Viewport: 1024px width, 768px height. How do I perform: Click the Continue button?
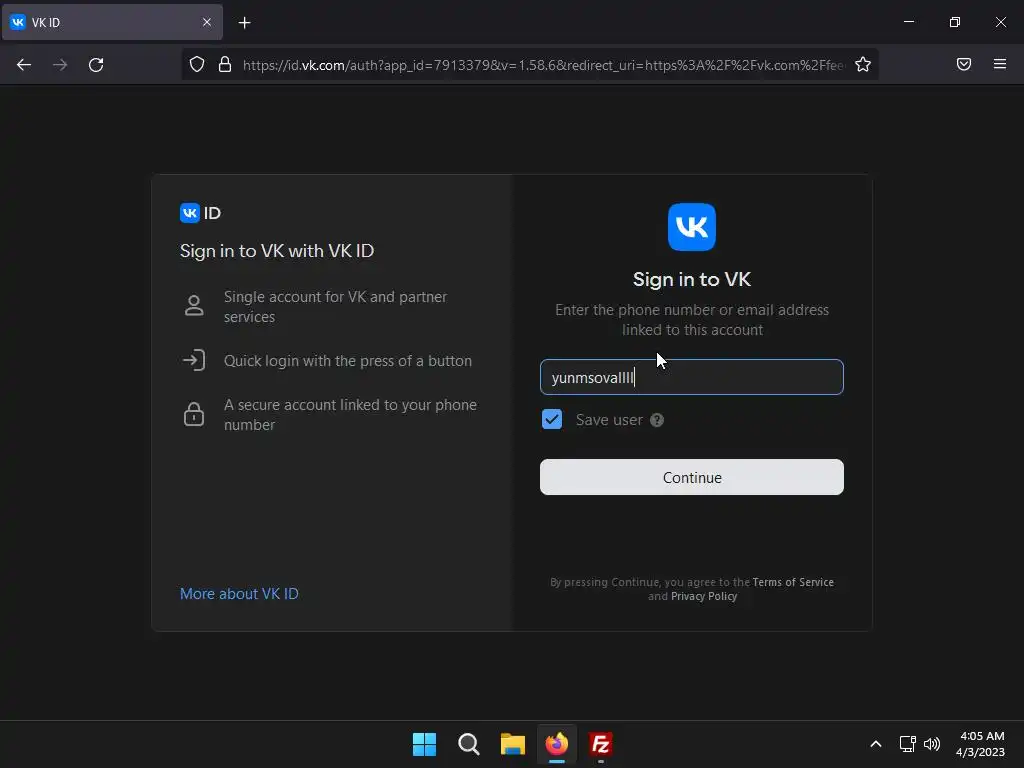click(x=692, y=477)
